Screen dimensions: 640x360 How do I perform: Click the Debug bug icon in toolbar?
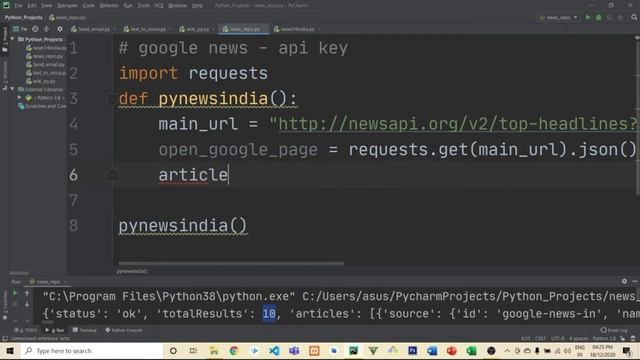pos(599,18)
